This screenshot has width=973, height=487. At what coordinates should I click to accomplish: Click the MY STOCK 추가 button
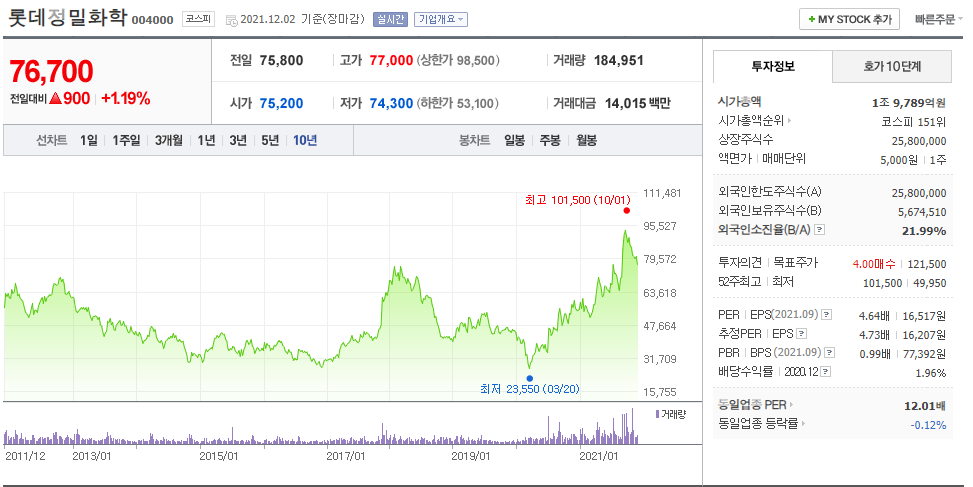tap(849, 19)
